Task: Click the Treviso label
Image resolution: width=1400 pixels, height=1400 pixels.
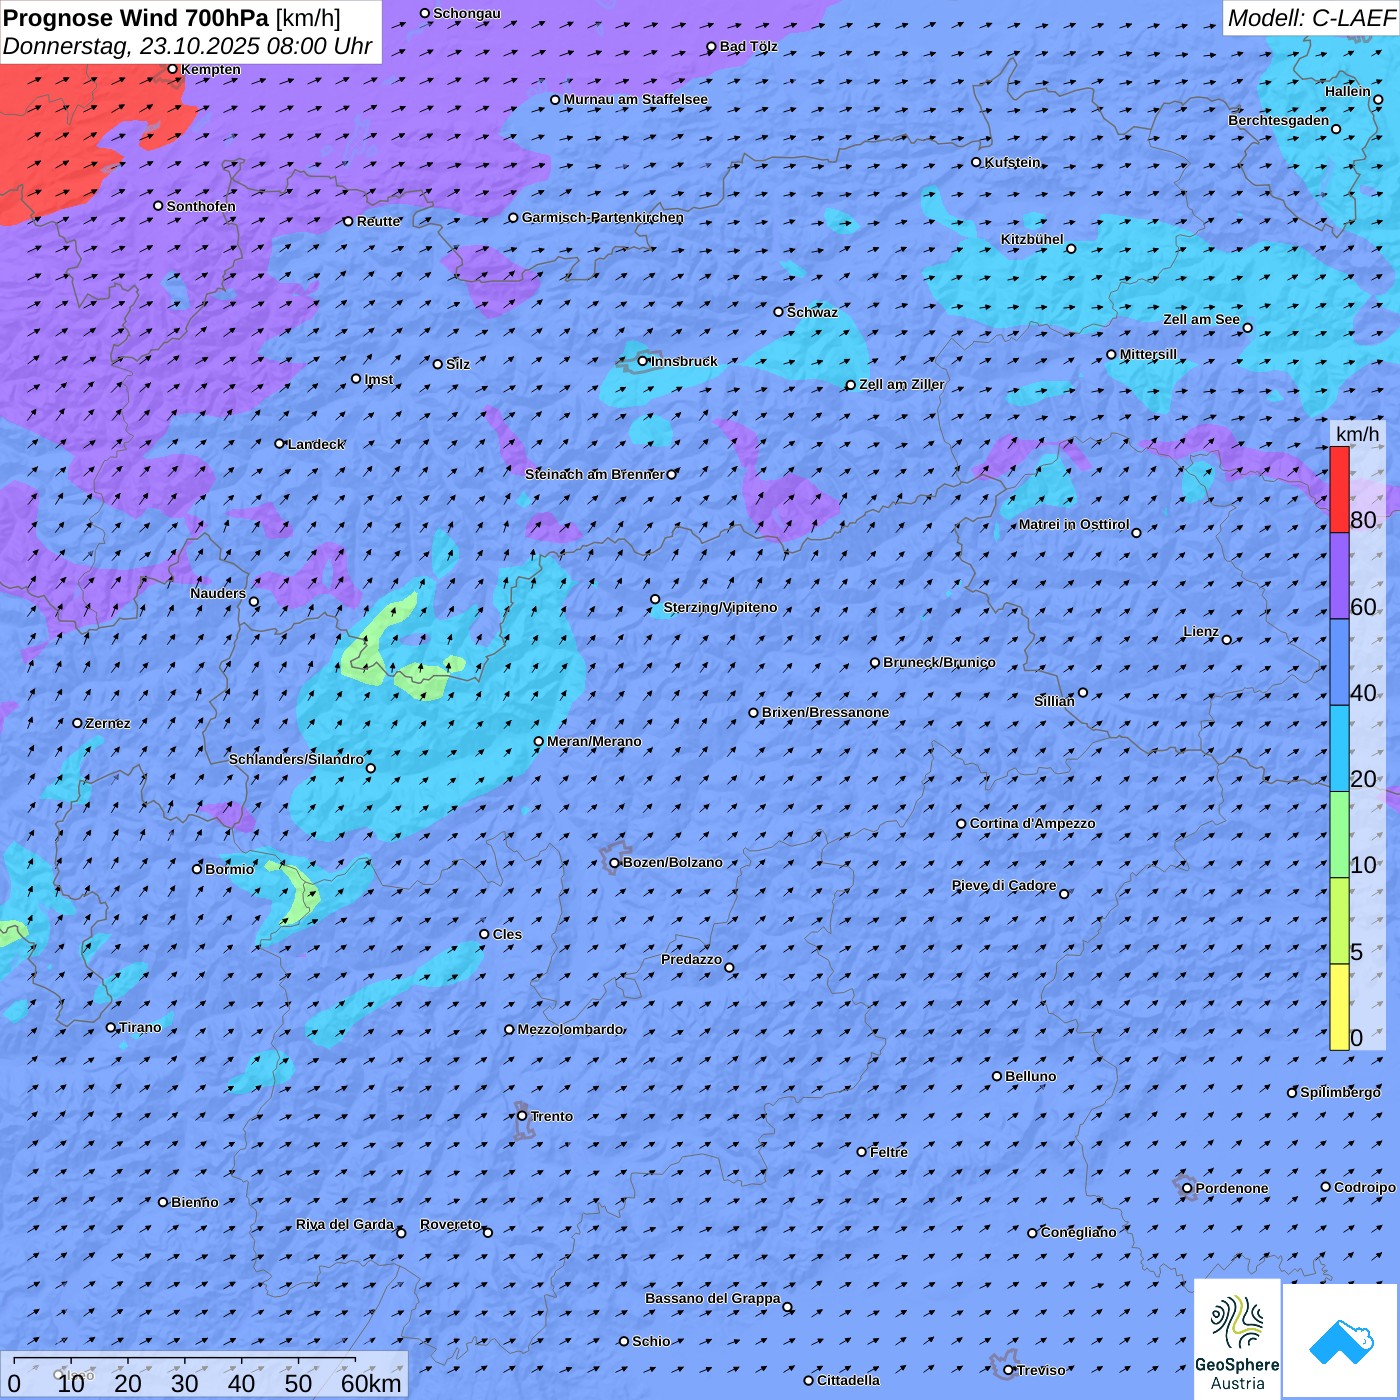Action: tap(1040, 1370)
